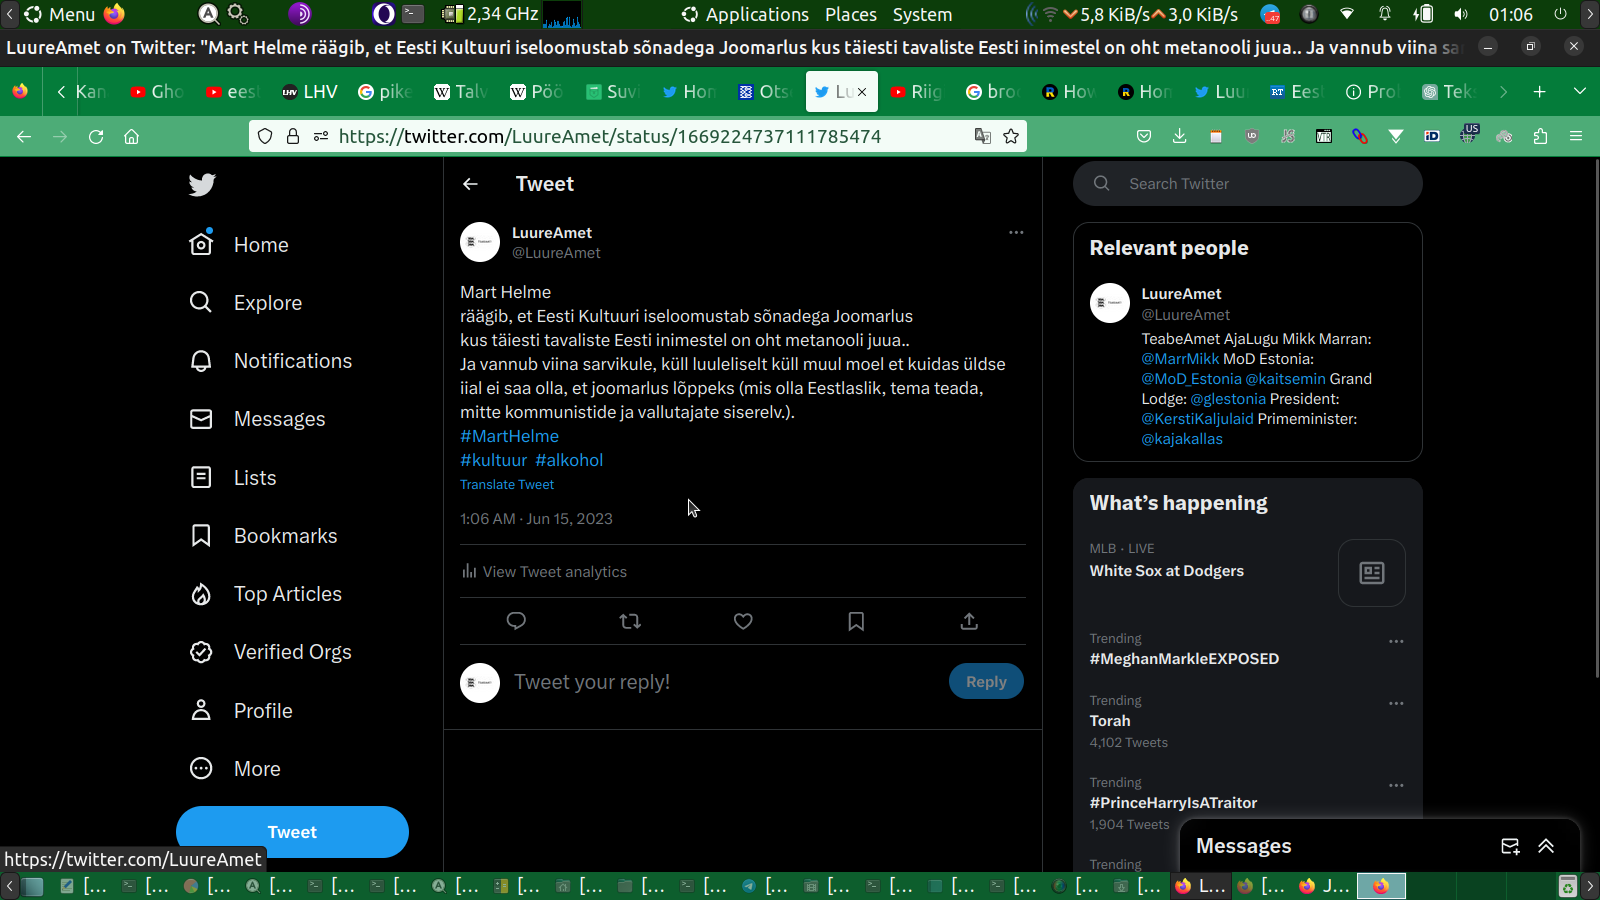
Task: Open more options for #PrinceHarryIsATraitor trend
Action: point(1396,785)
